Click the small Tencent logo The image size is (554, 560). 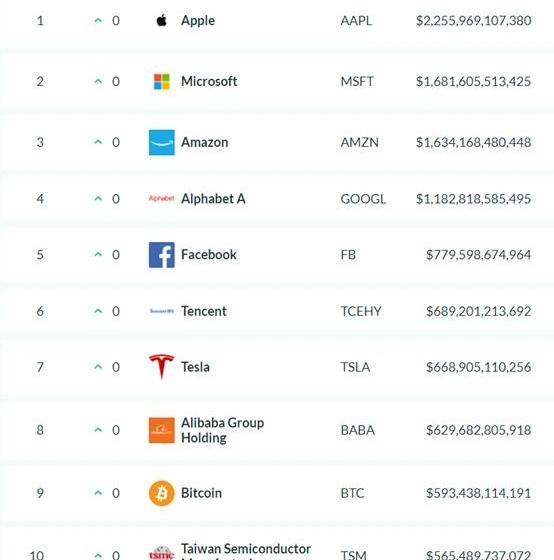click(162, 311)
